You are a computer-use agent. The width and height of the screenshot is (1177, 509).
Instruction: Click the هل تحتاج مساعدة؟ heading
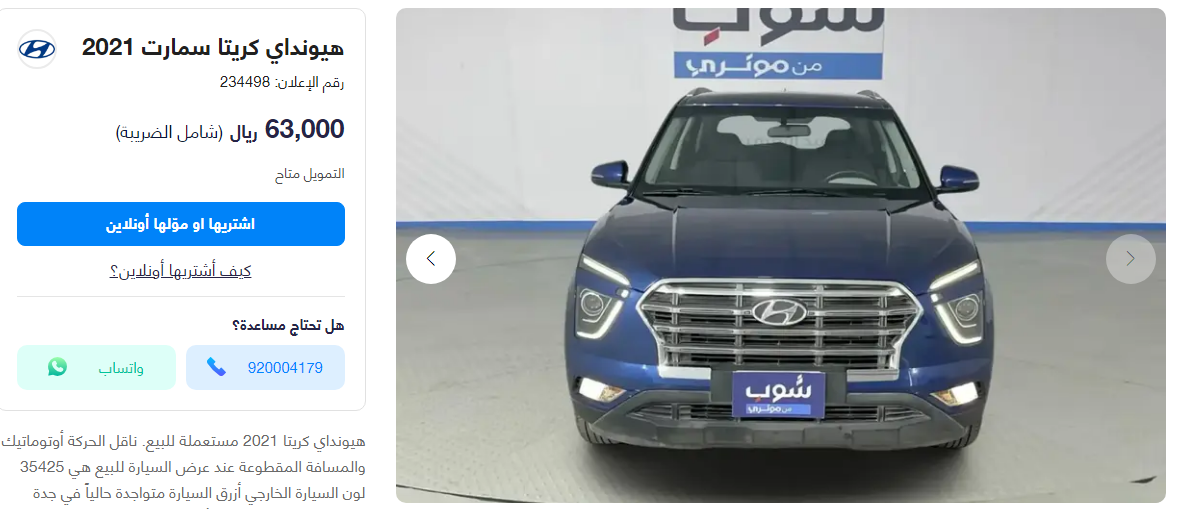pos(288,325)
